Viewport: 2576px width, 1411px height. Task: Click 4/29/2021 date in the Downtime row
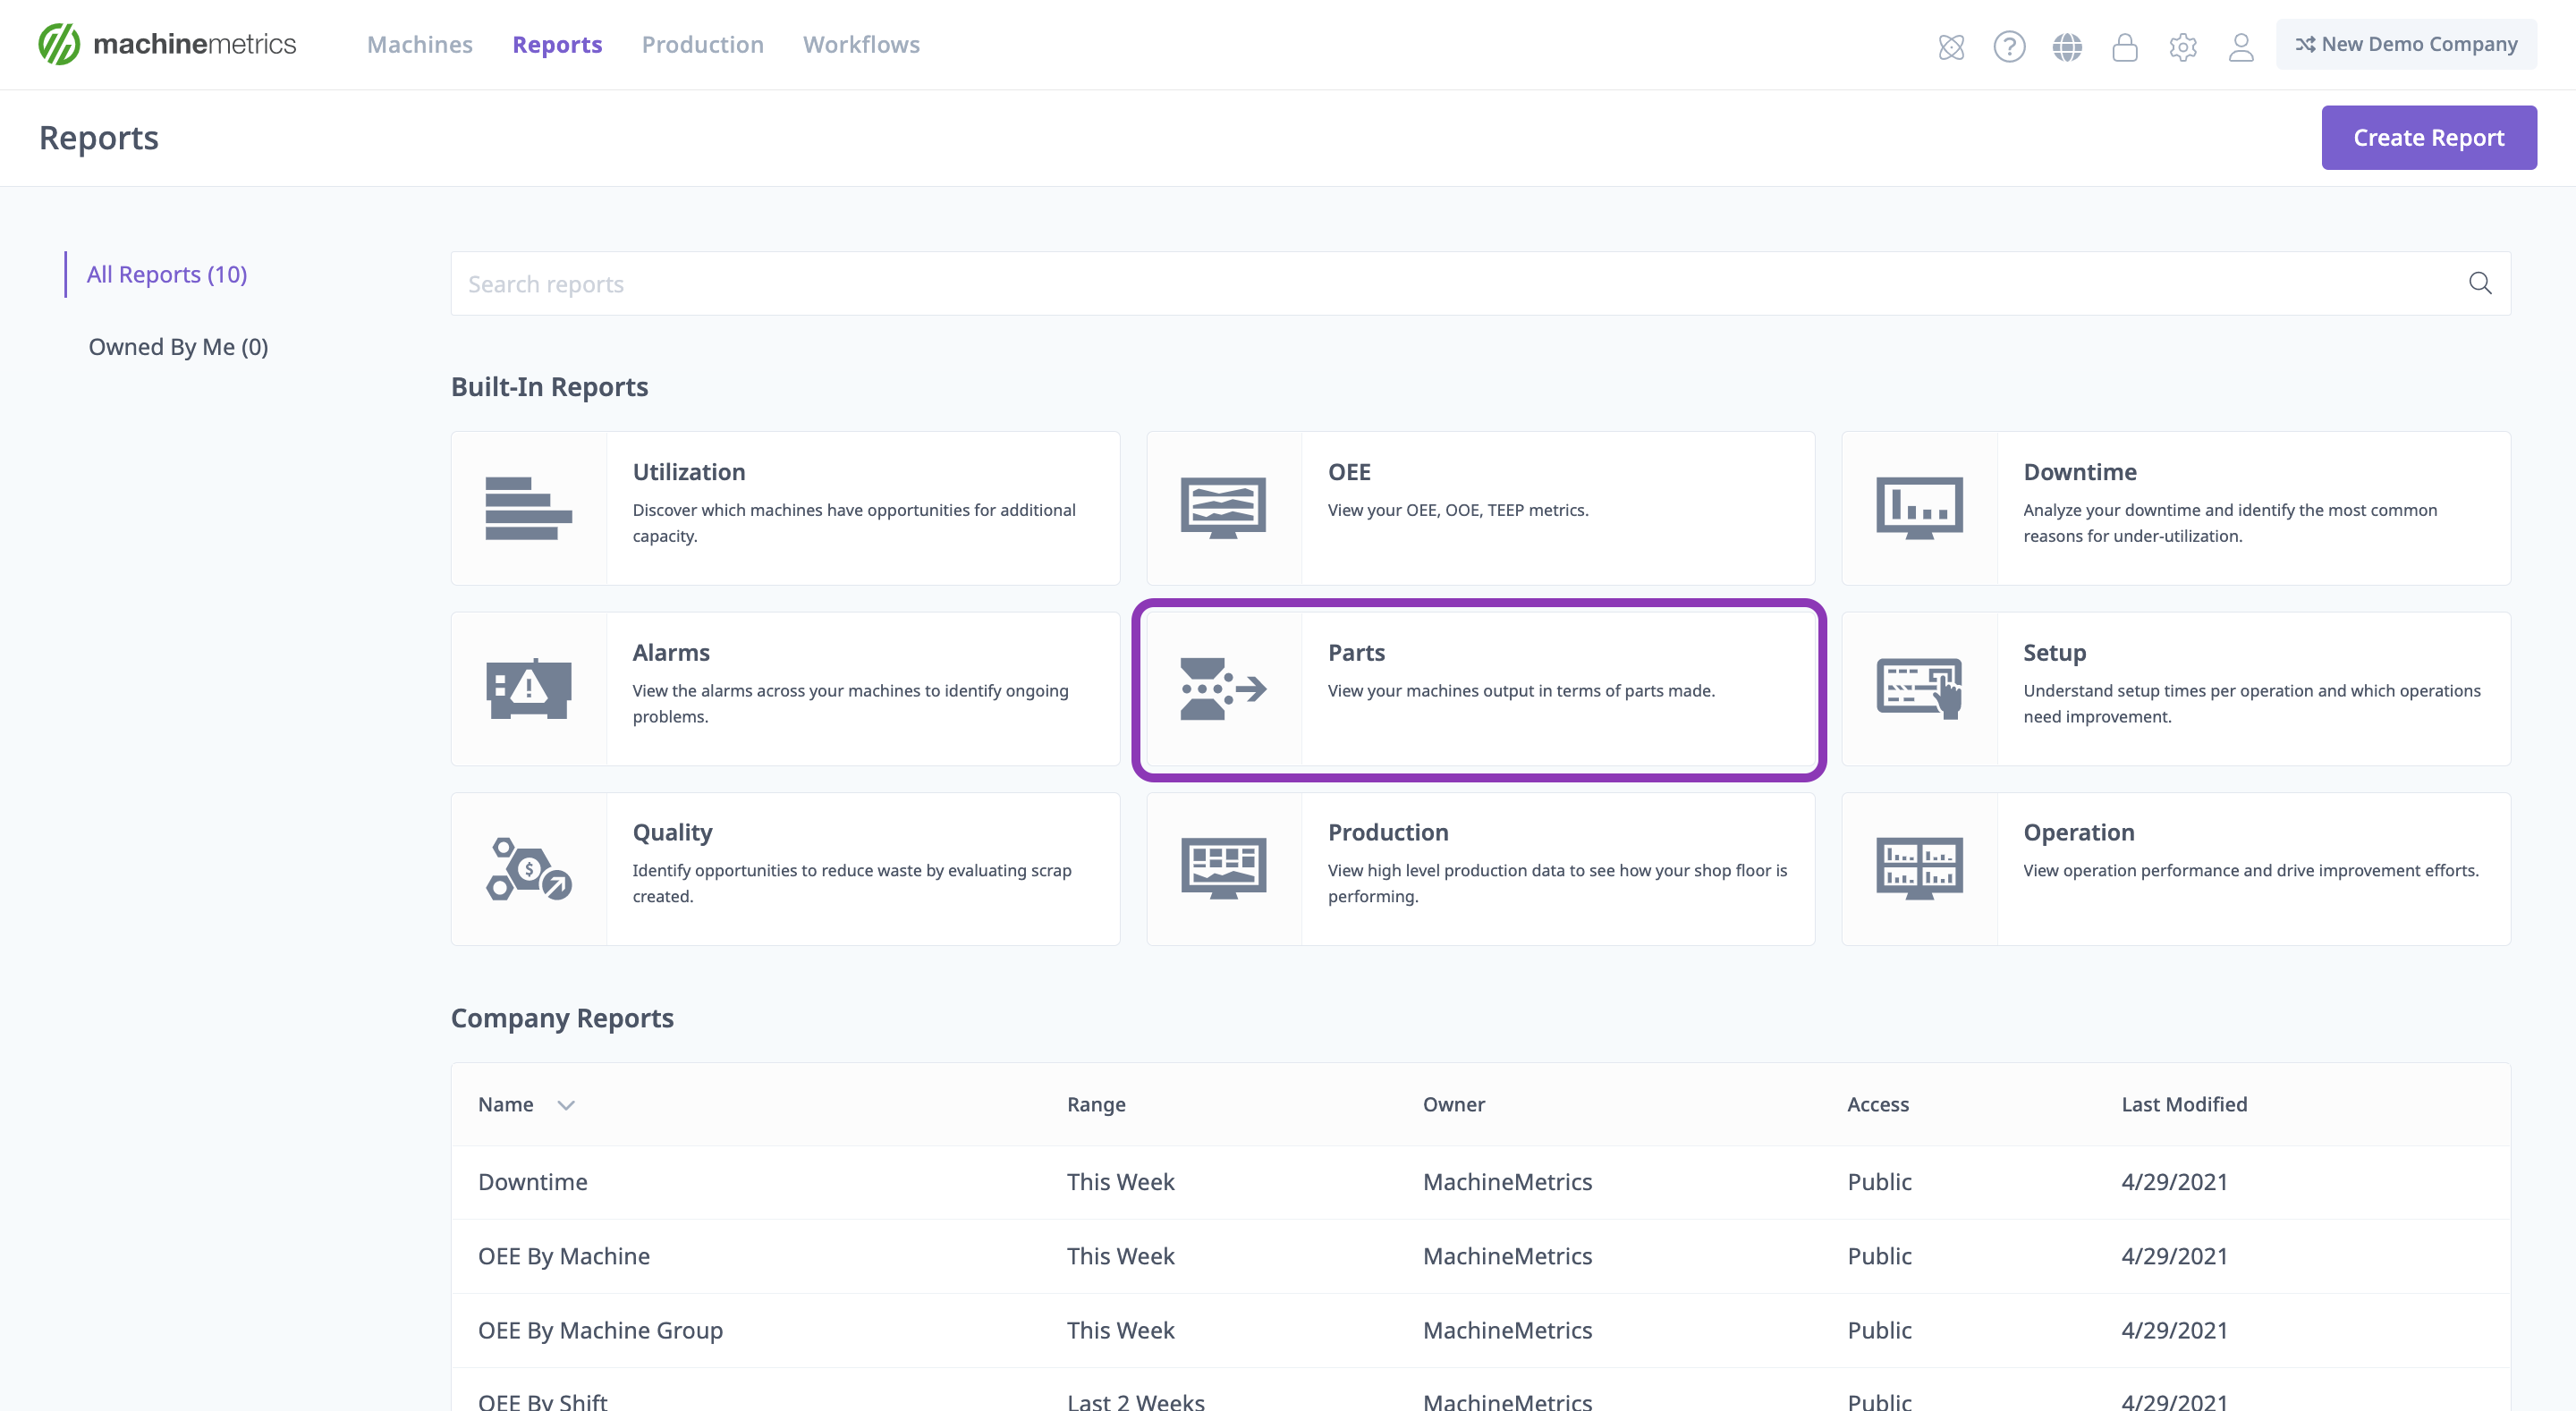(2174, 1181)
